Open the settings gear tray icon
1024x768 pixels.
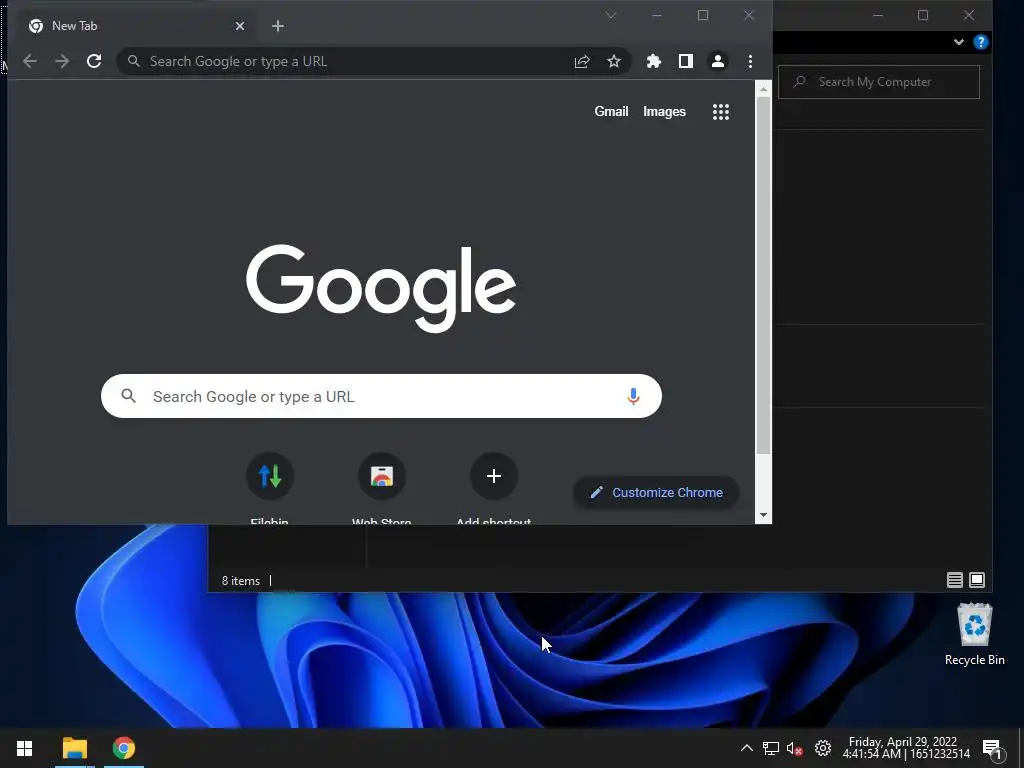[823, 748]
